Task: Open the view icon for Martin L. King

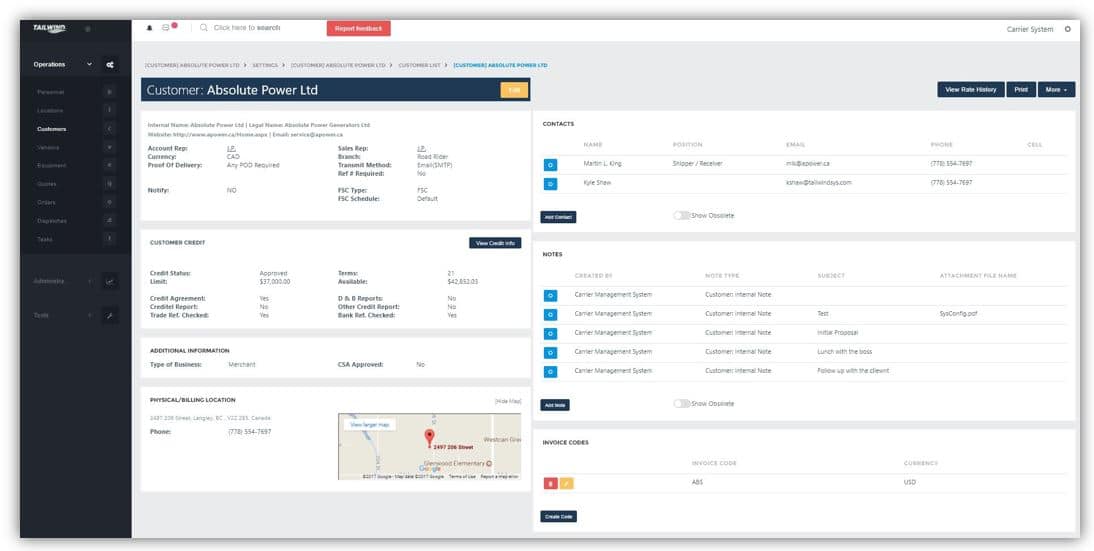Action: [x=549, y=163]
